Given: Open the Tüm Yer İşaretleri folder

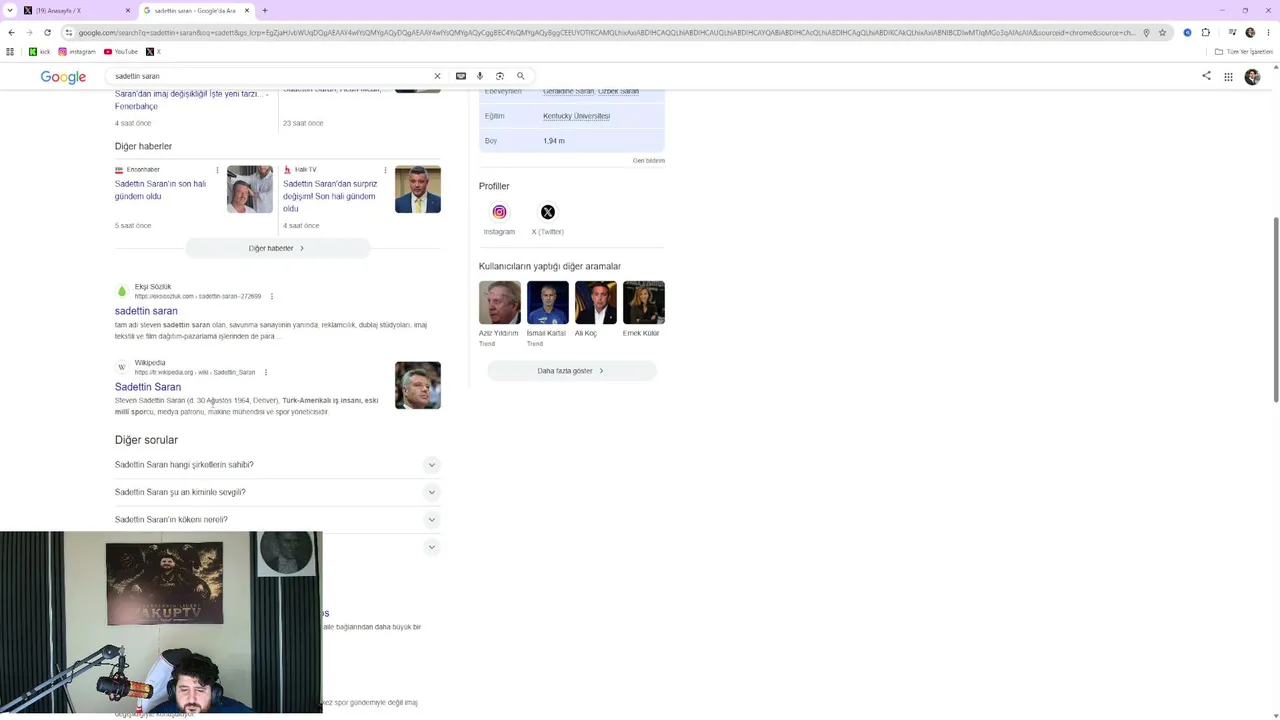Looking at the screenshot, I should click(1243, 51).
